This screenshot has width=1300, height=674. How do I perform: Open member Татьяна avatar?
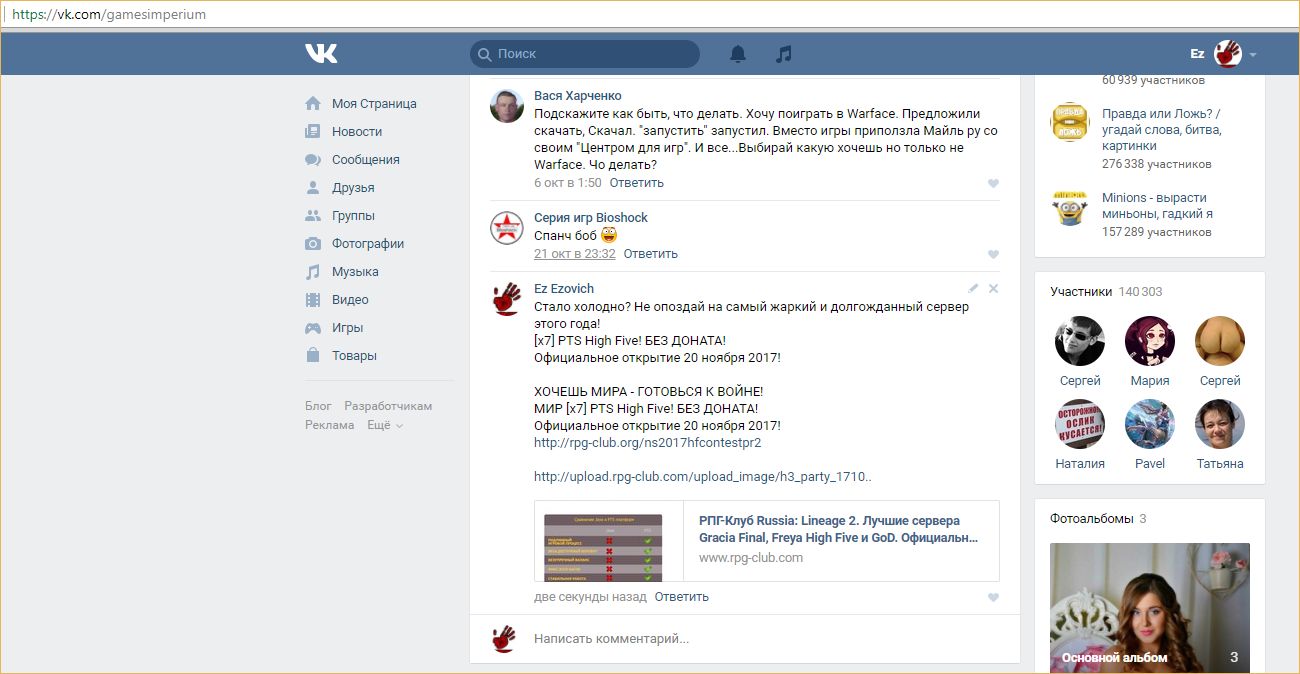click(1220, 424)
